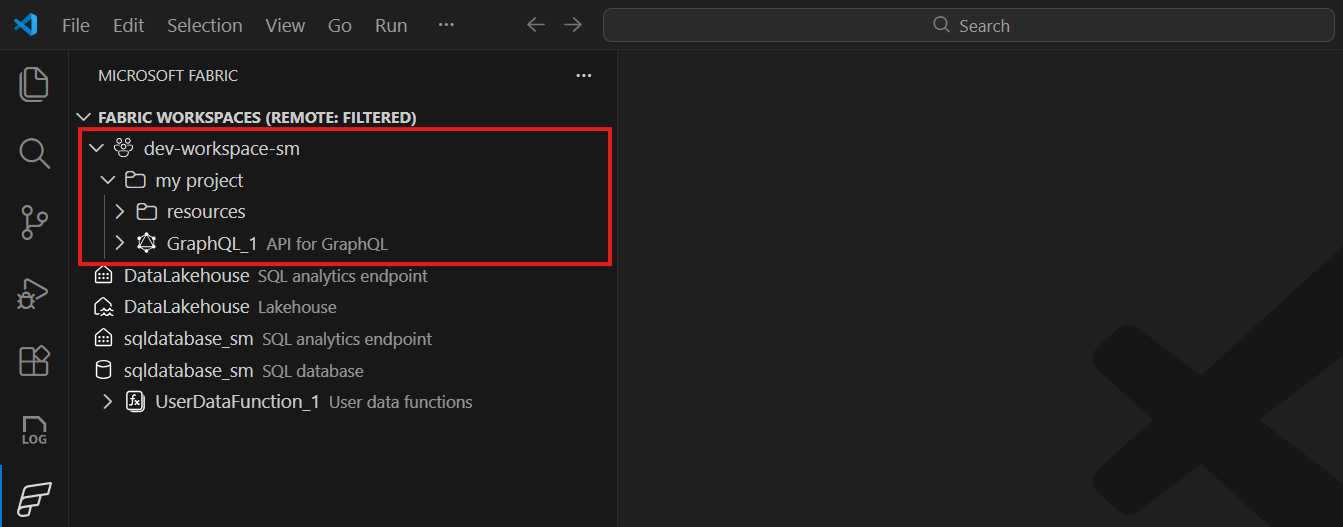
Task: Select the sqldatabase_sm SQL database label
Action: click(244, 371)
